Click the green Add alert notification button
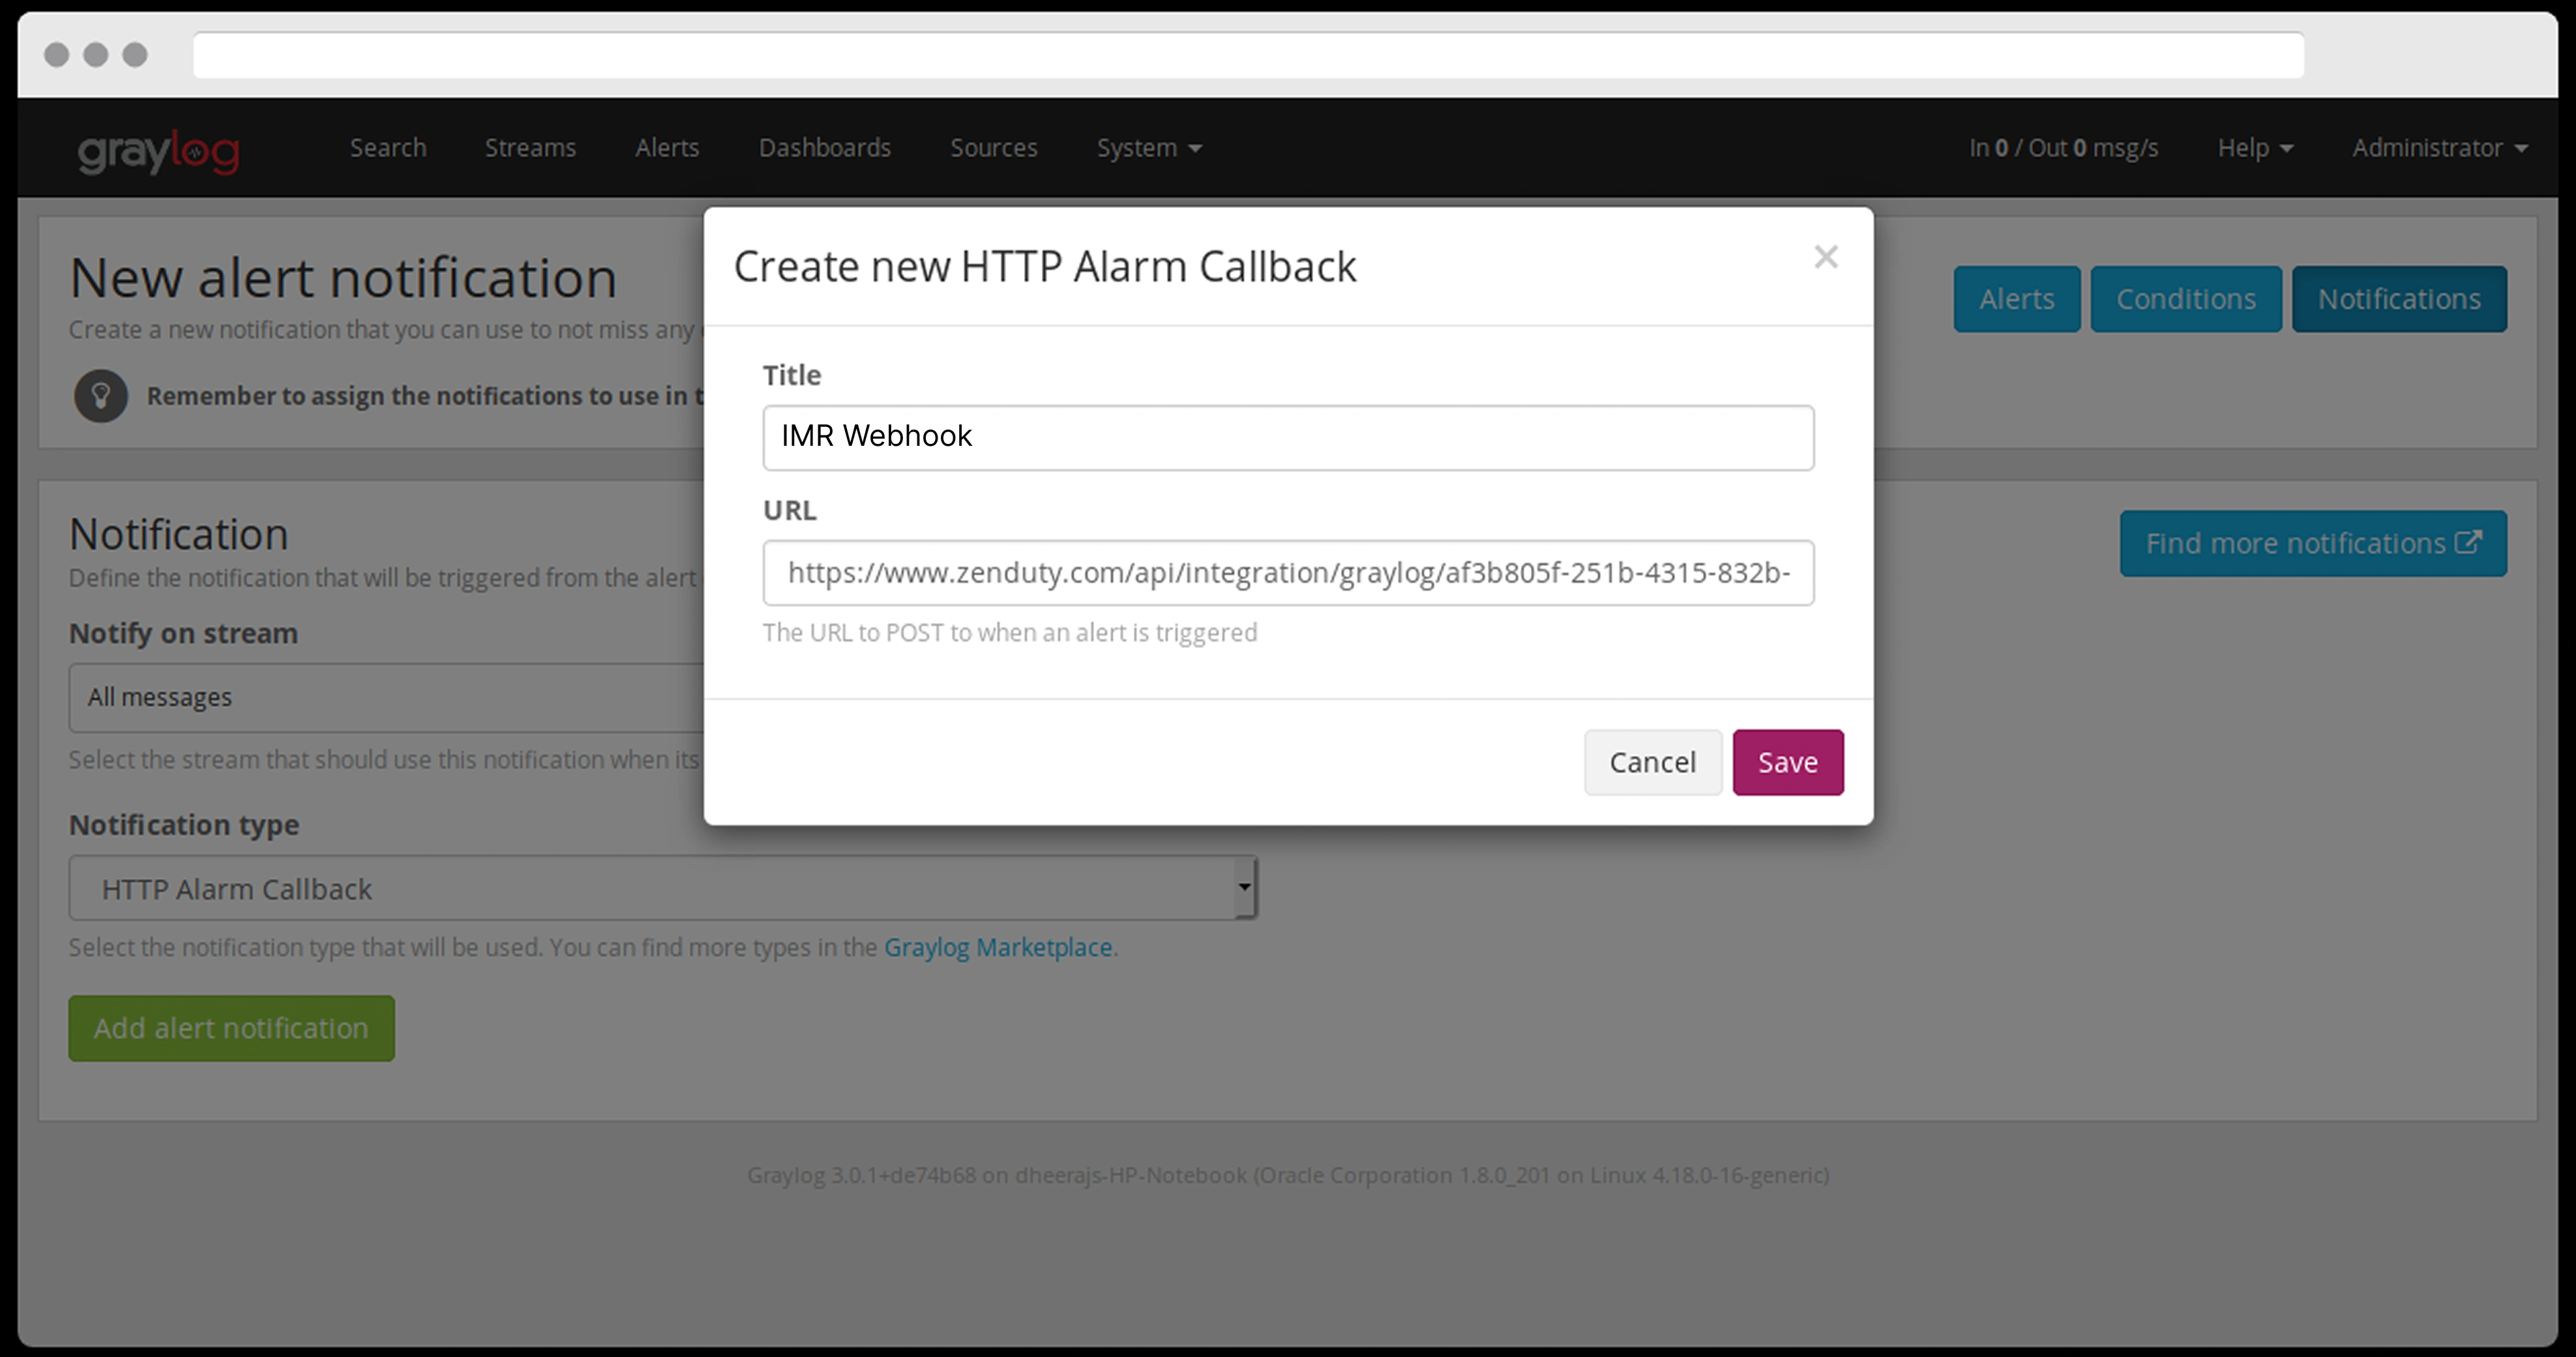 pyautogui.click(x=231, y=1028)
